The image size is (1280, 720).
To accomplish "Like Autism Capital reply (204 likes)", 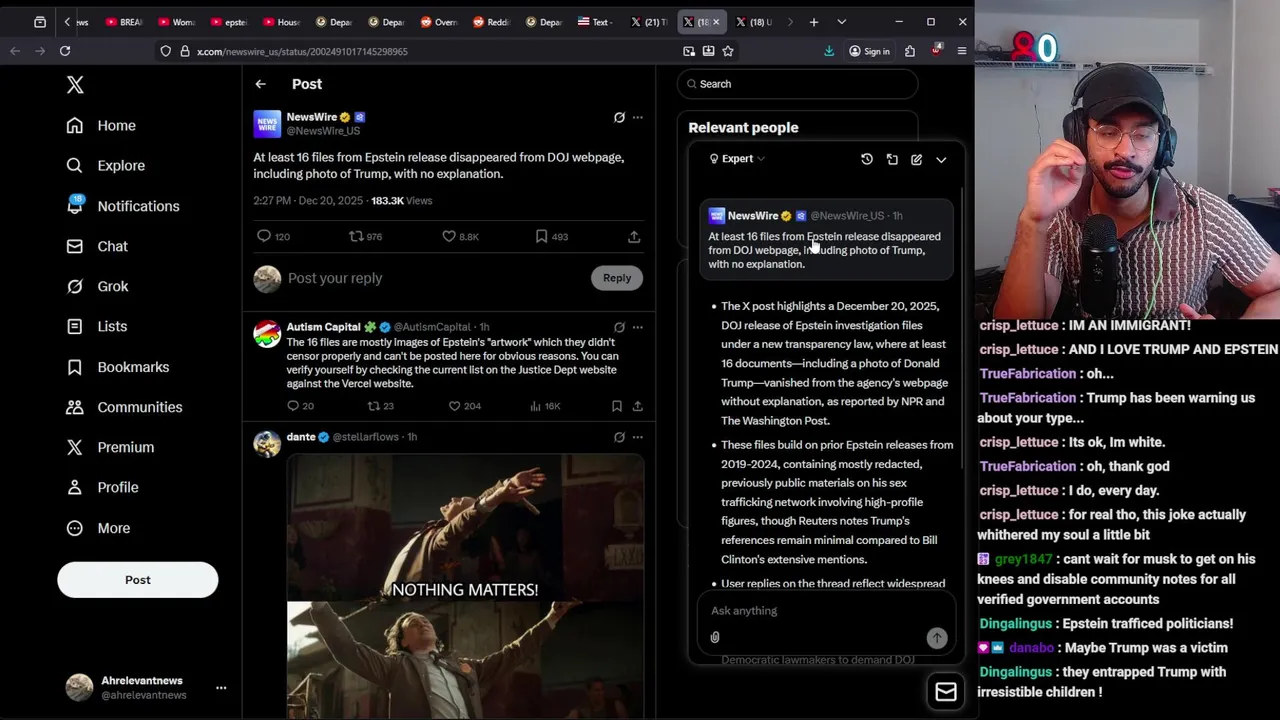I will [454, 405].
